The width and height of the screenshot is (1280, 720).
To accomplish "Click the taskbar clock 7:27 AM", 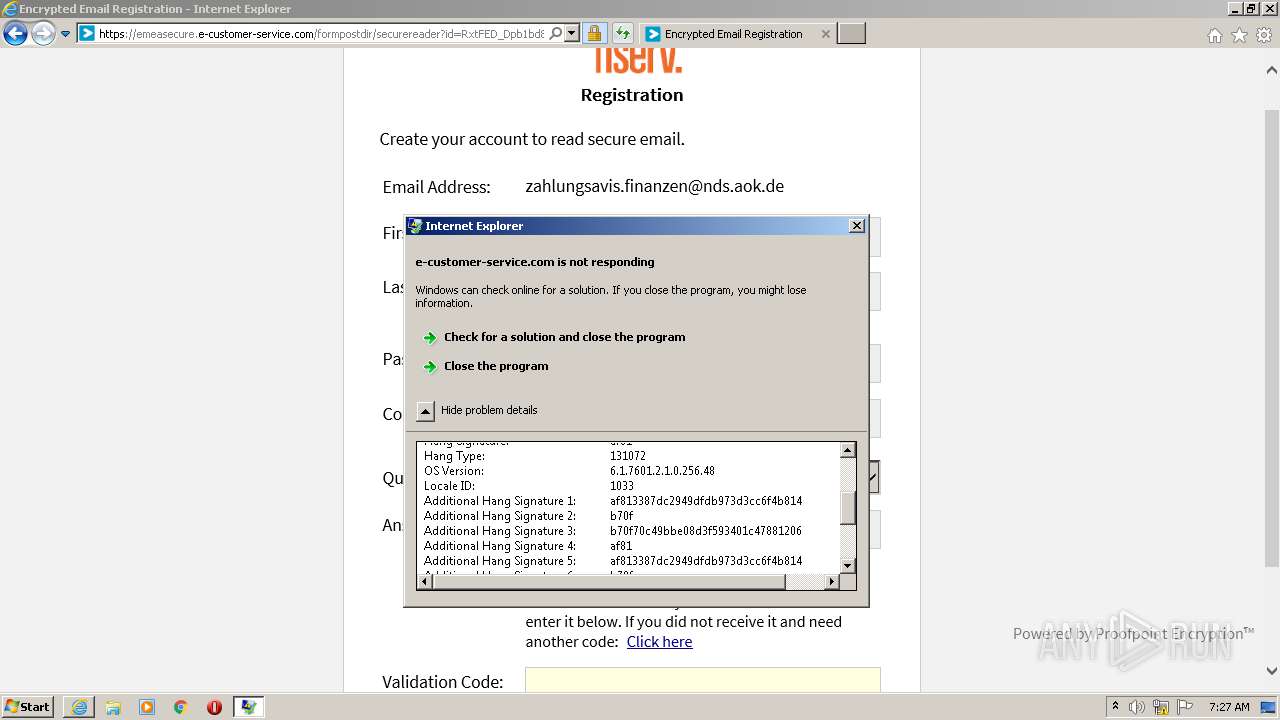I will click(1229, 707).
